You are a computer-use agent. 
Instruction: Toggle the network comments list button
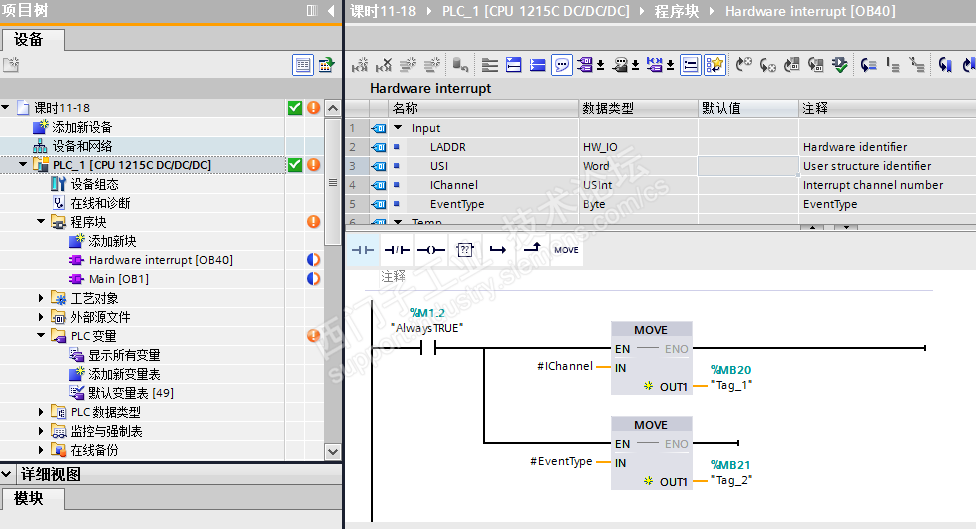click(x=690, y=65)
